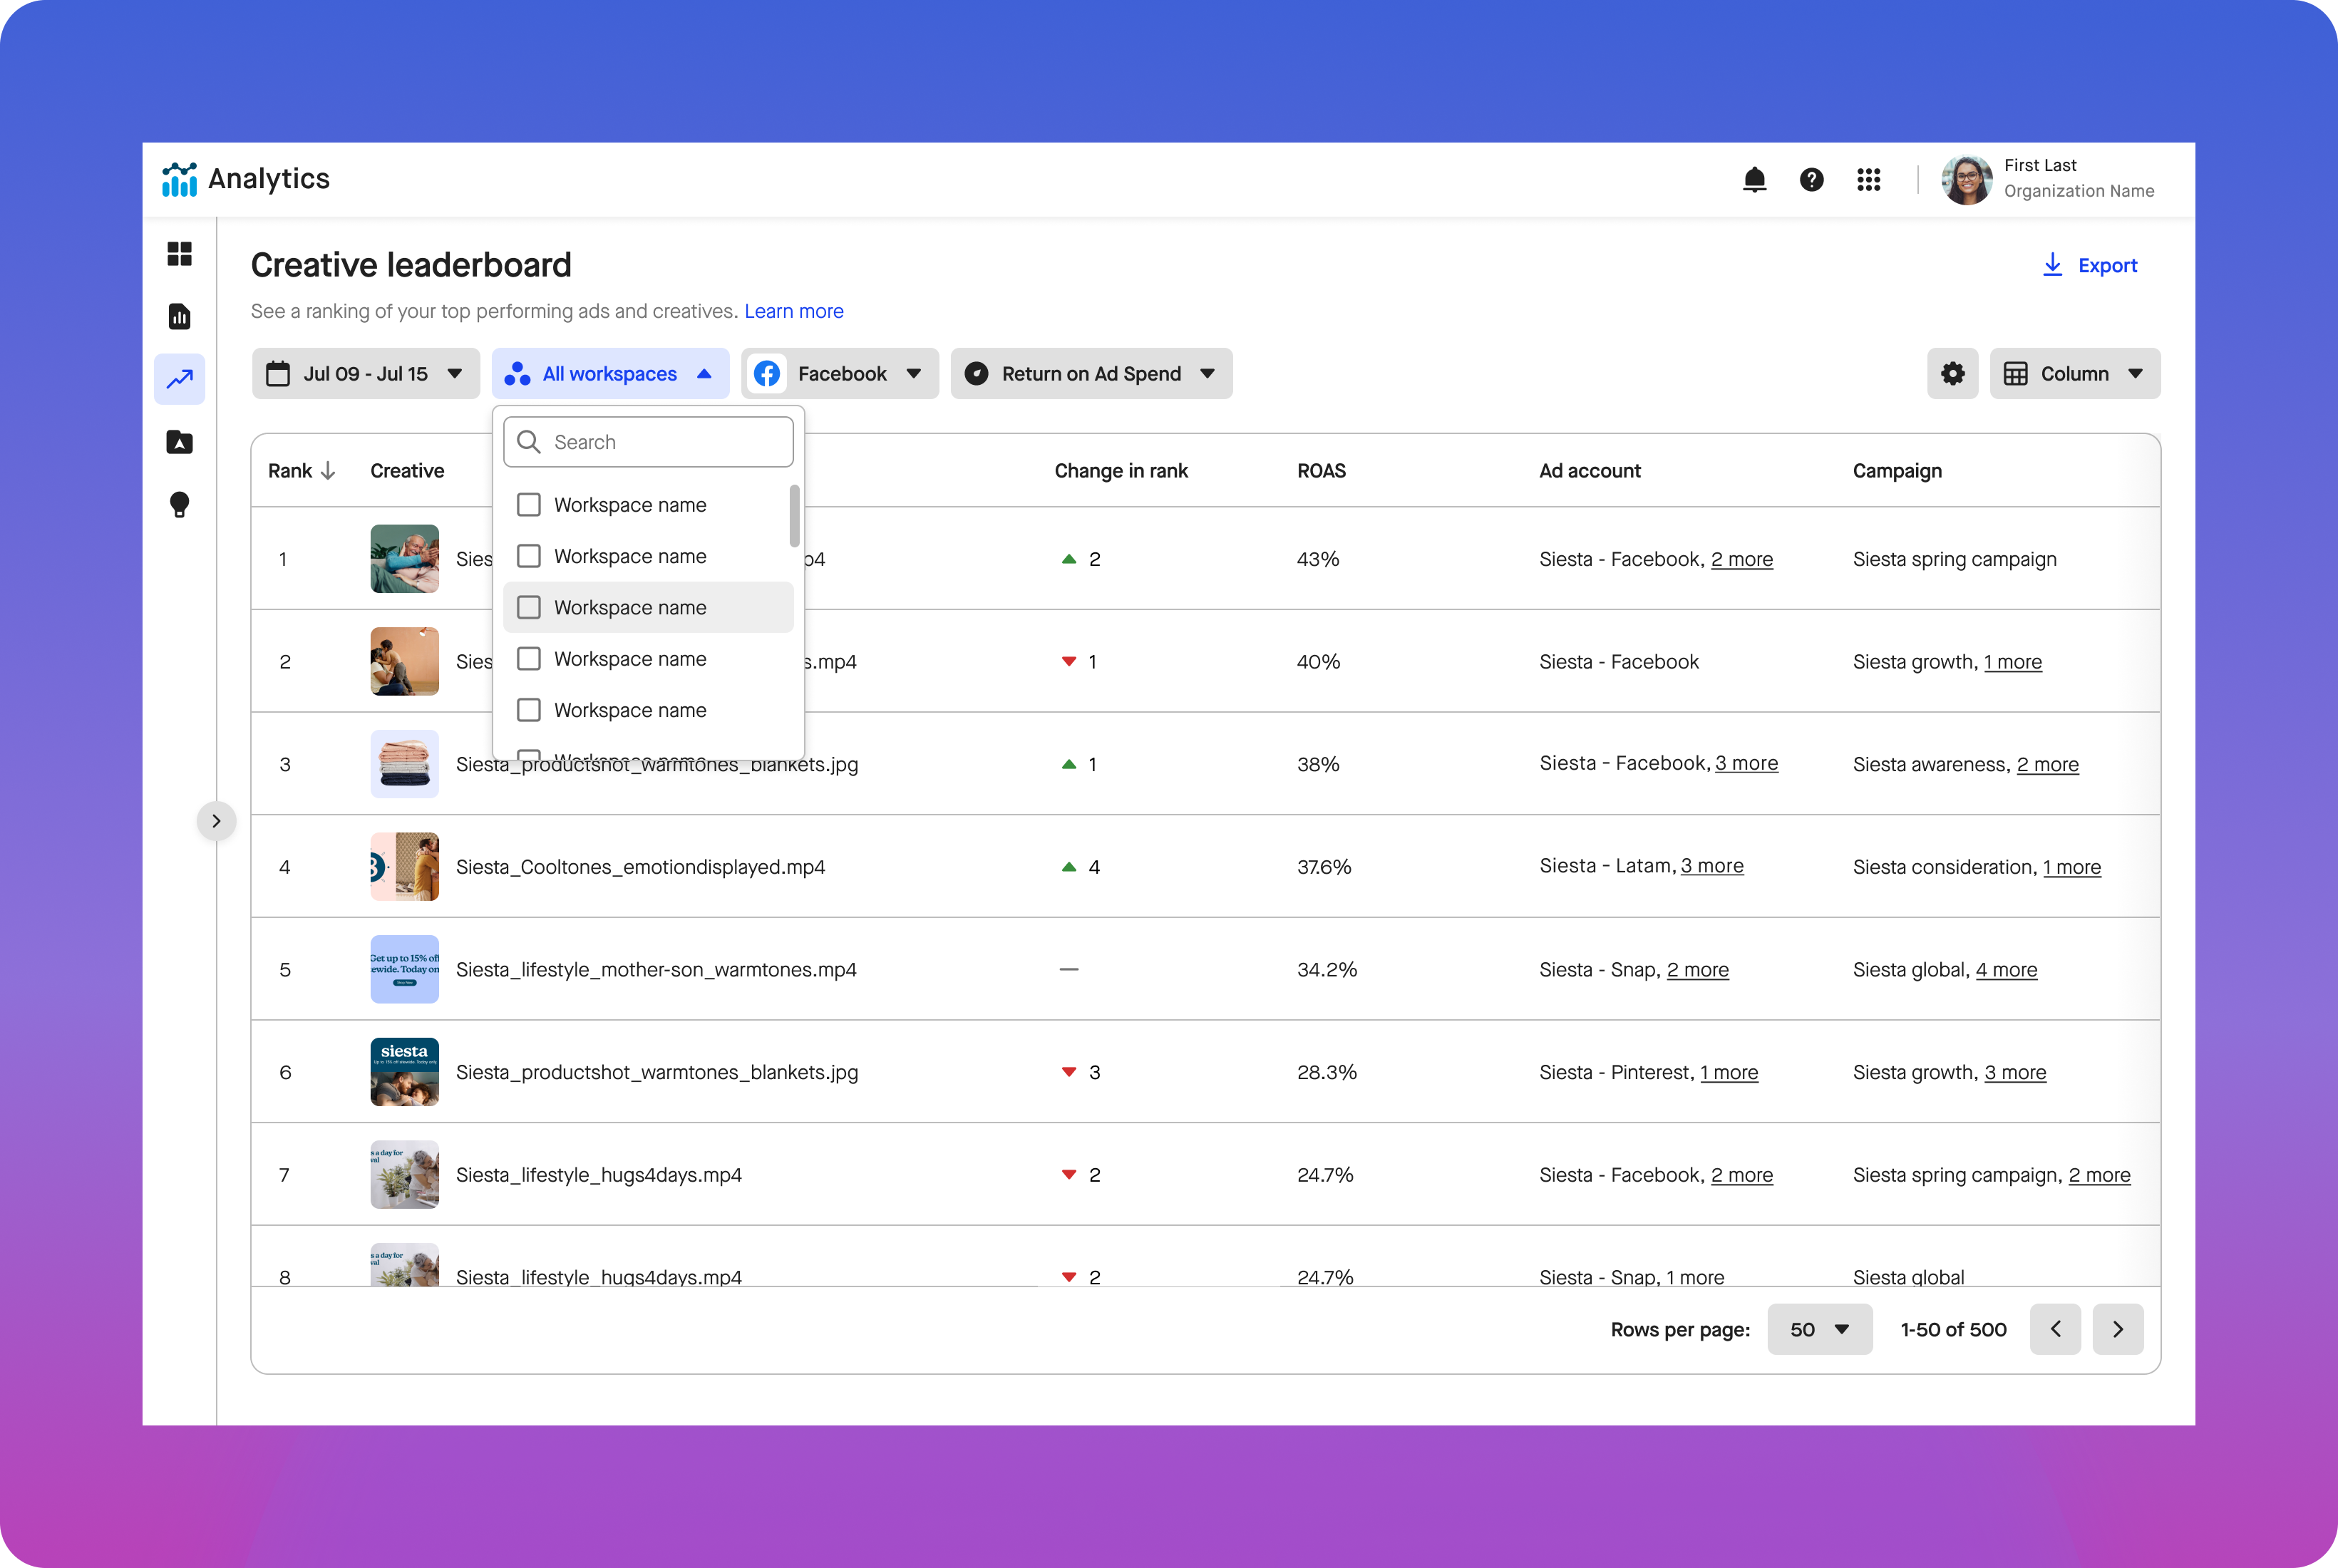Open the dashboard grid sidebar icon
The width and height of the screenshot is (2338, 1568).
pyautogui.click(x=179, y=254)
